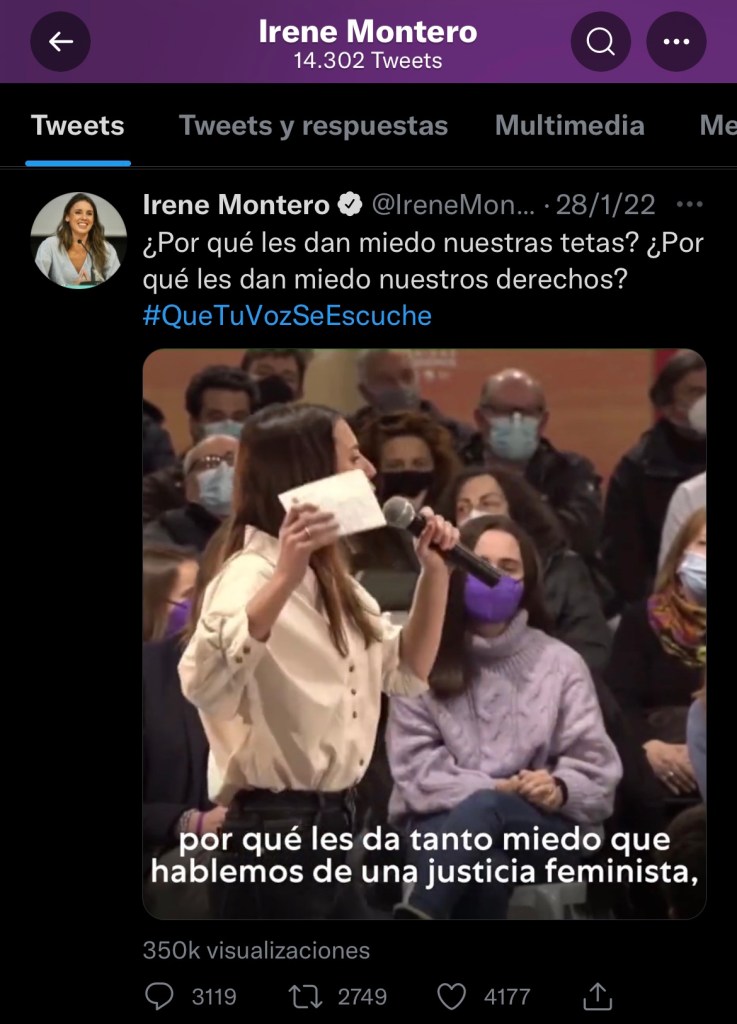
Task: Open the profile three-dot options menu
Action: coord(676,42)
